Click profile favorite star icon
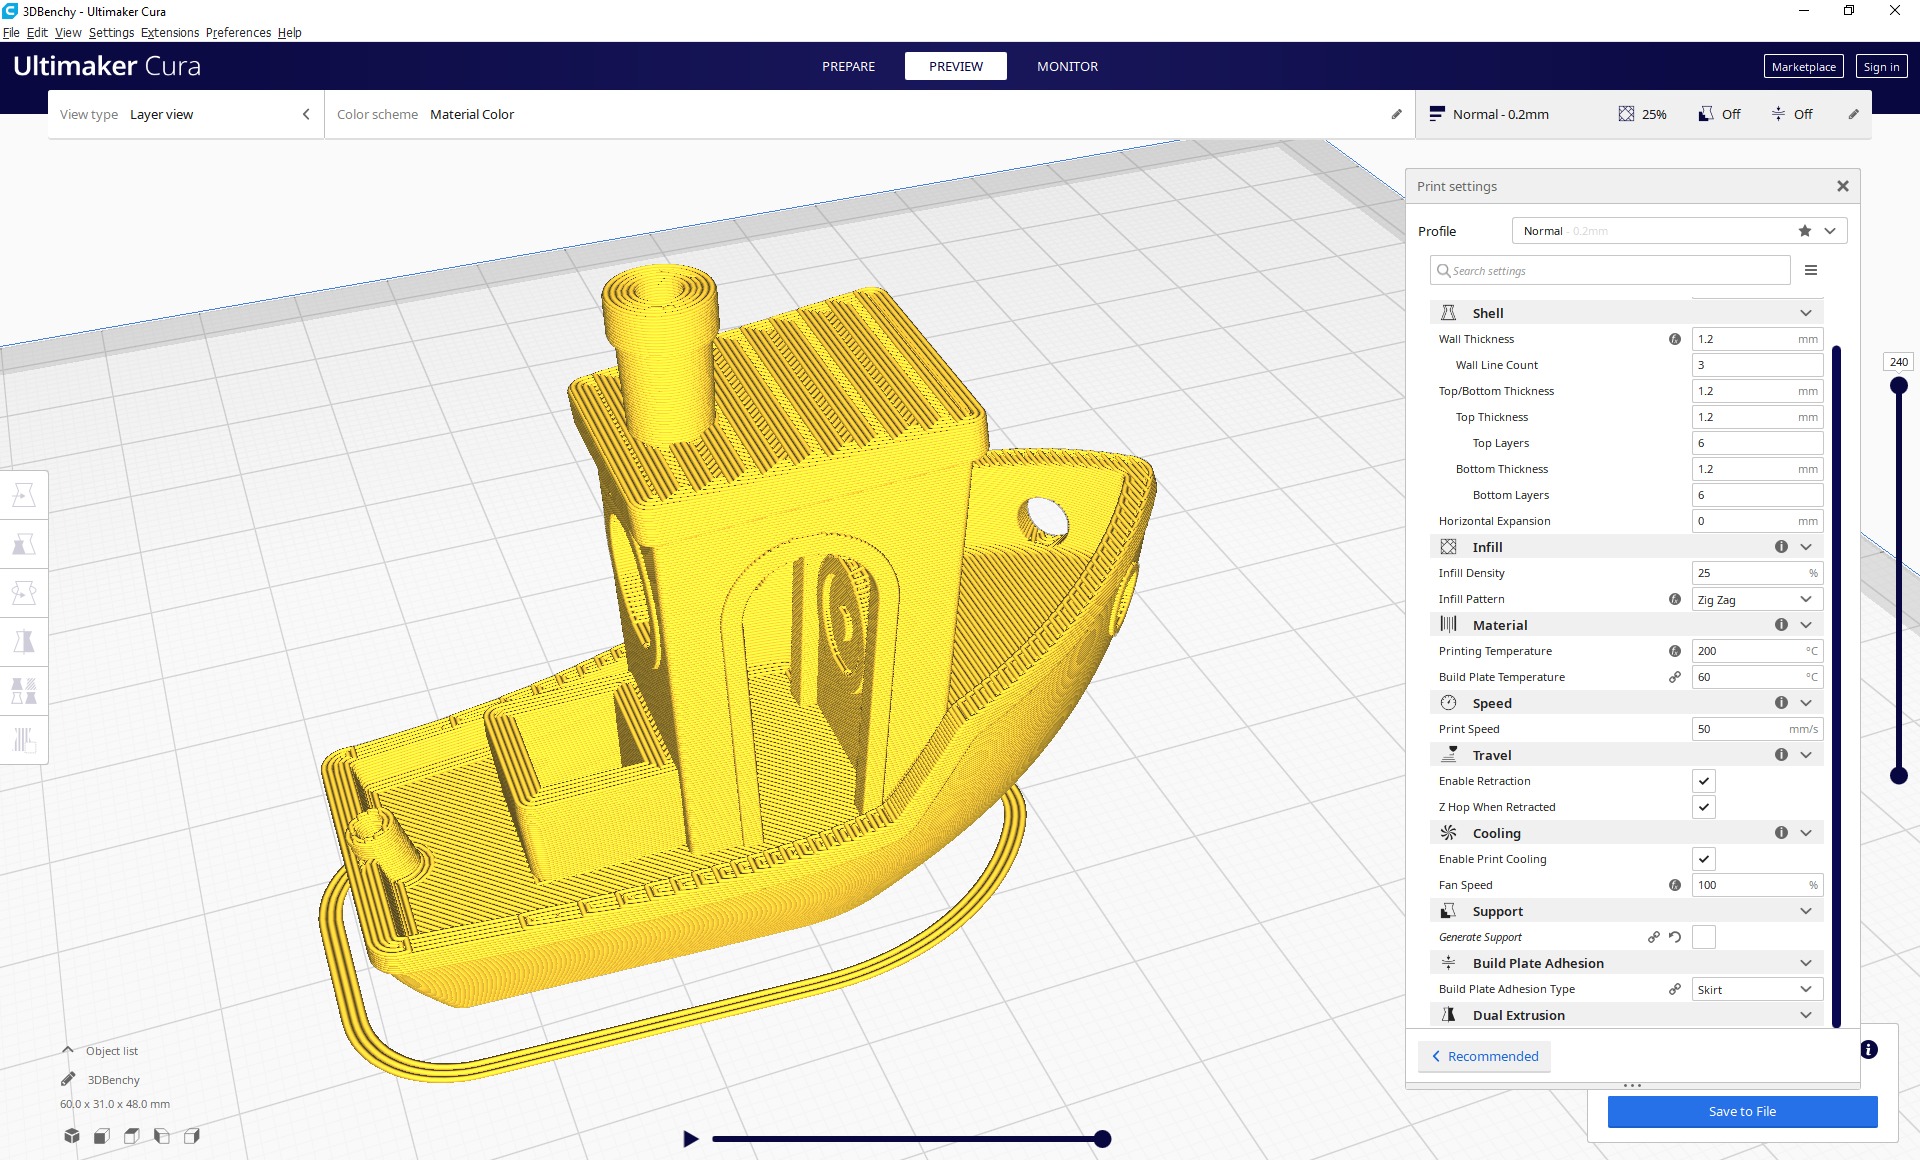The image size is (1920, 1160). point(1804,231)
